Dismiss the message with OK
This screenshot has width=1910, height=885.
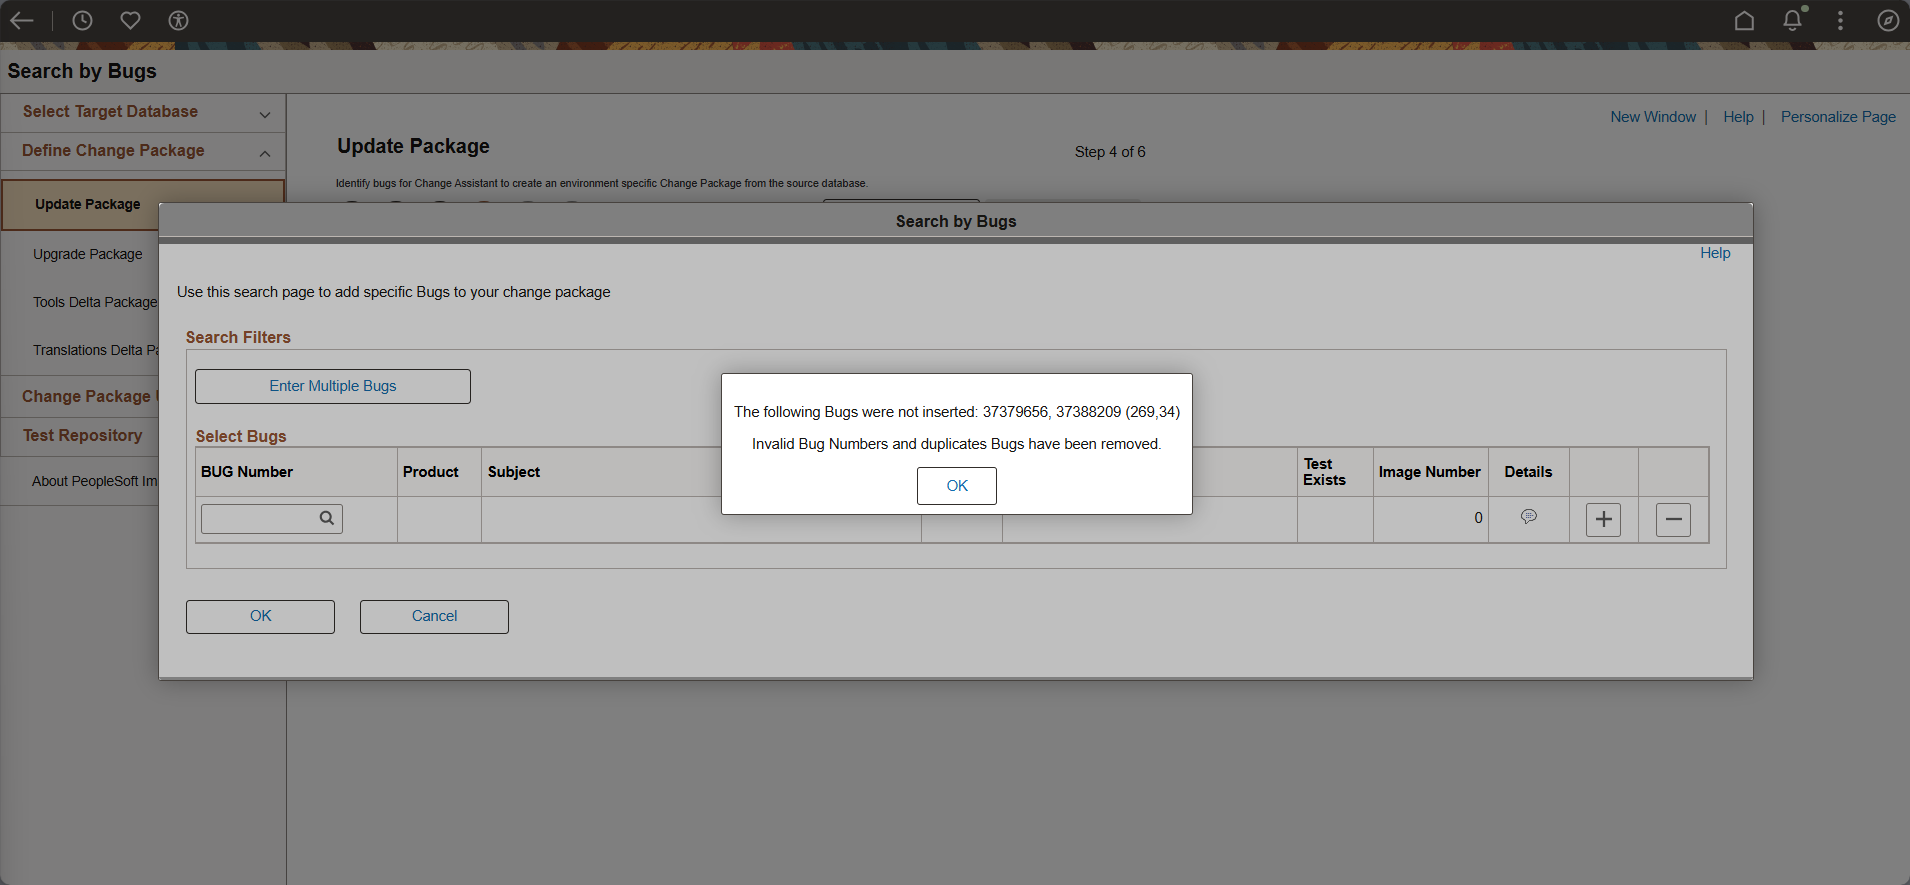click(957, 486)
